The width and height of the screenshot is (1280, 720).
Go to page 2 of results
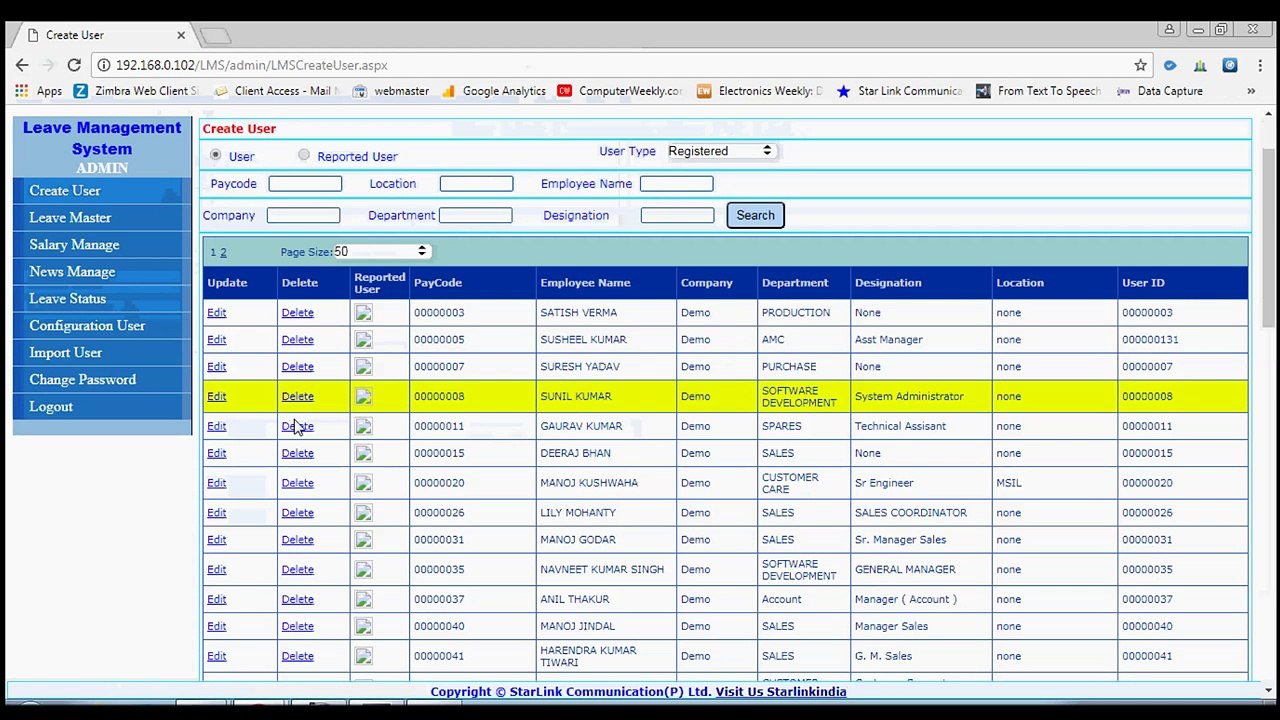pos(223,253)
